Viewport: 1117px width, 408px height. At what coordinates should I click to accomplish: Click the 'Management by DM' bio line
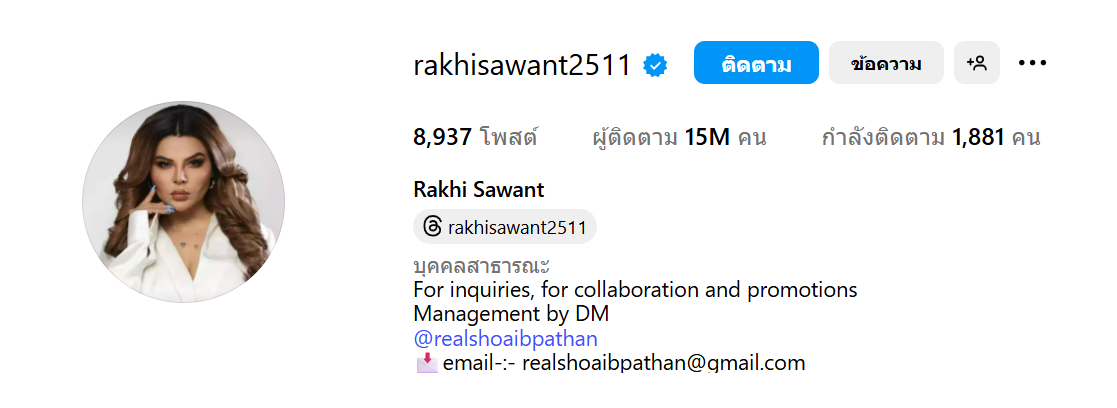(x=511, y=314)
